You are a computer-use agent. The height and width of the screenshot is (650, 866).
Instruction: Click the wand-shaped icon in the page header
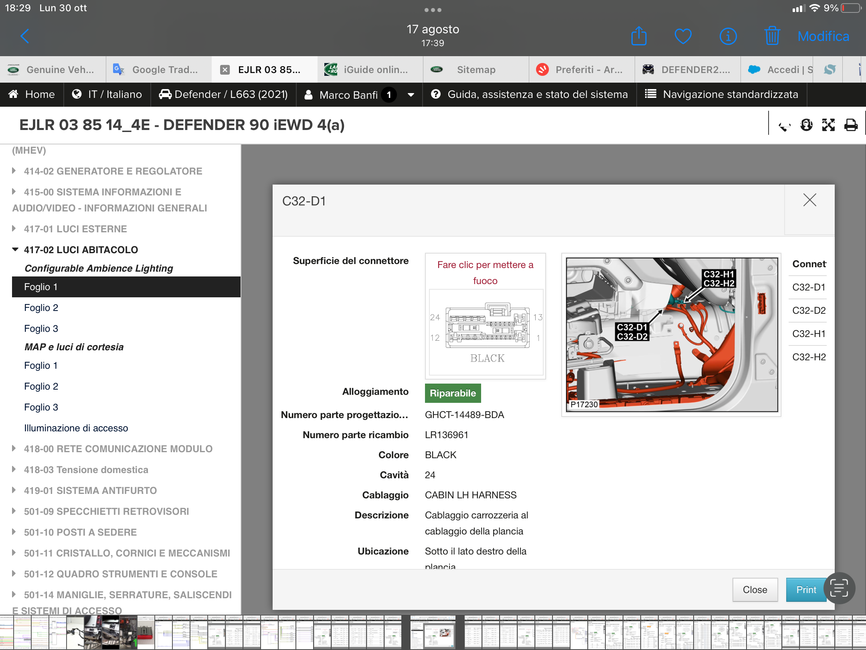(784, 126)
